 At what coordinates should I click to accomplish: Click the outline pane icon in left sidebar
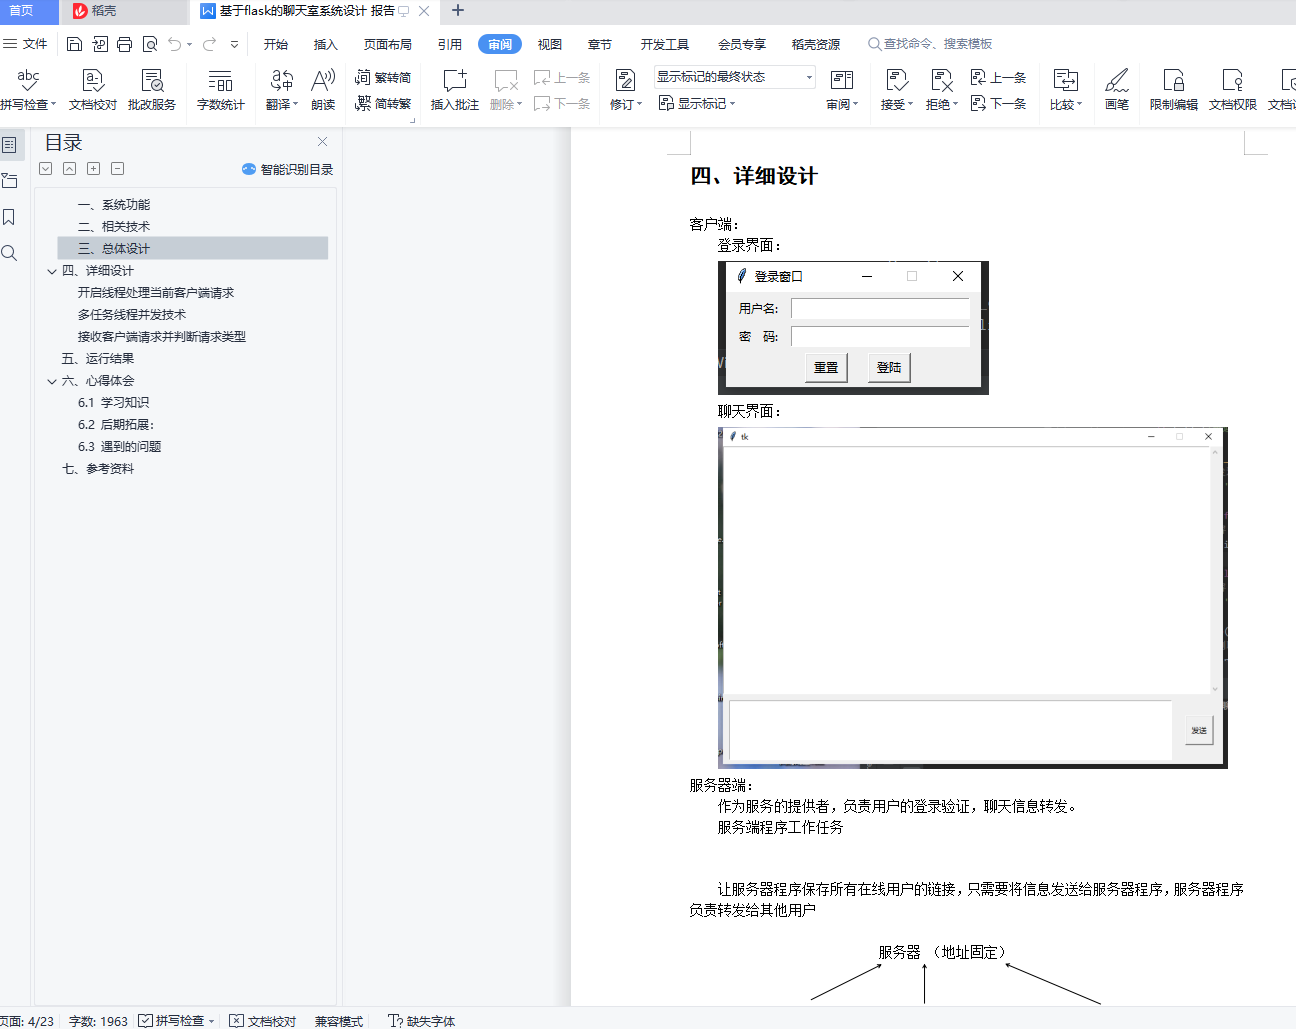[x=10, y=145]
